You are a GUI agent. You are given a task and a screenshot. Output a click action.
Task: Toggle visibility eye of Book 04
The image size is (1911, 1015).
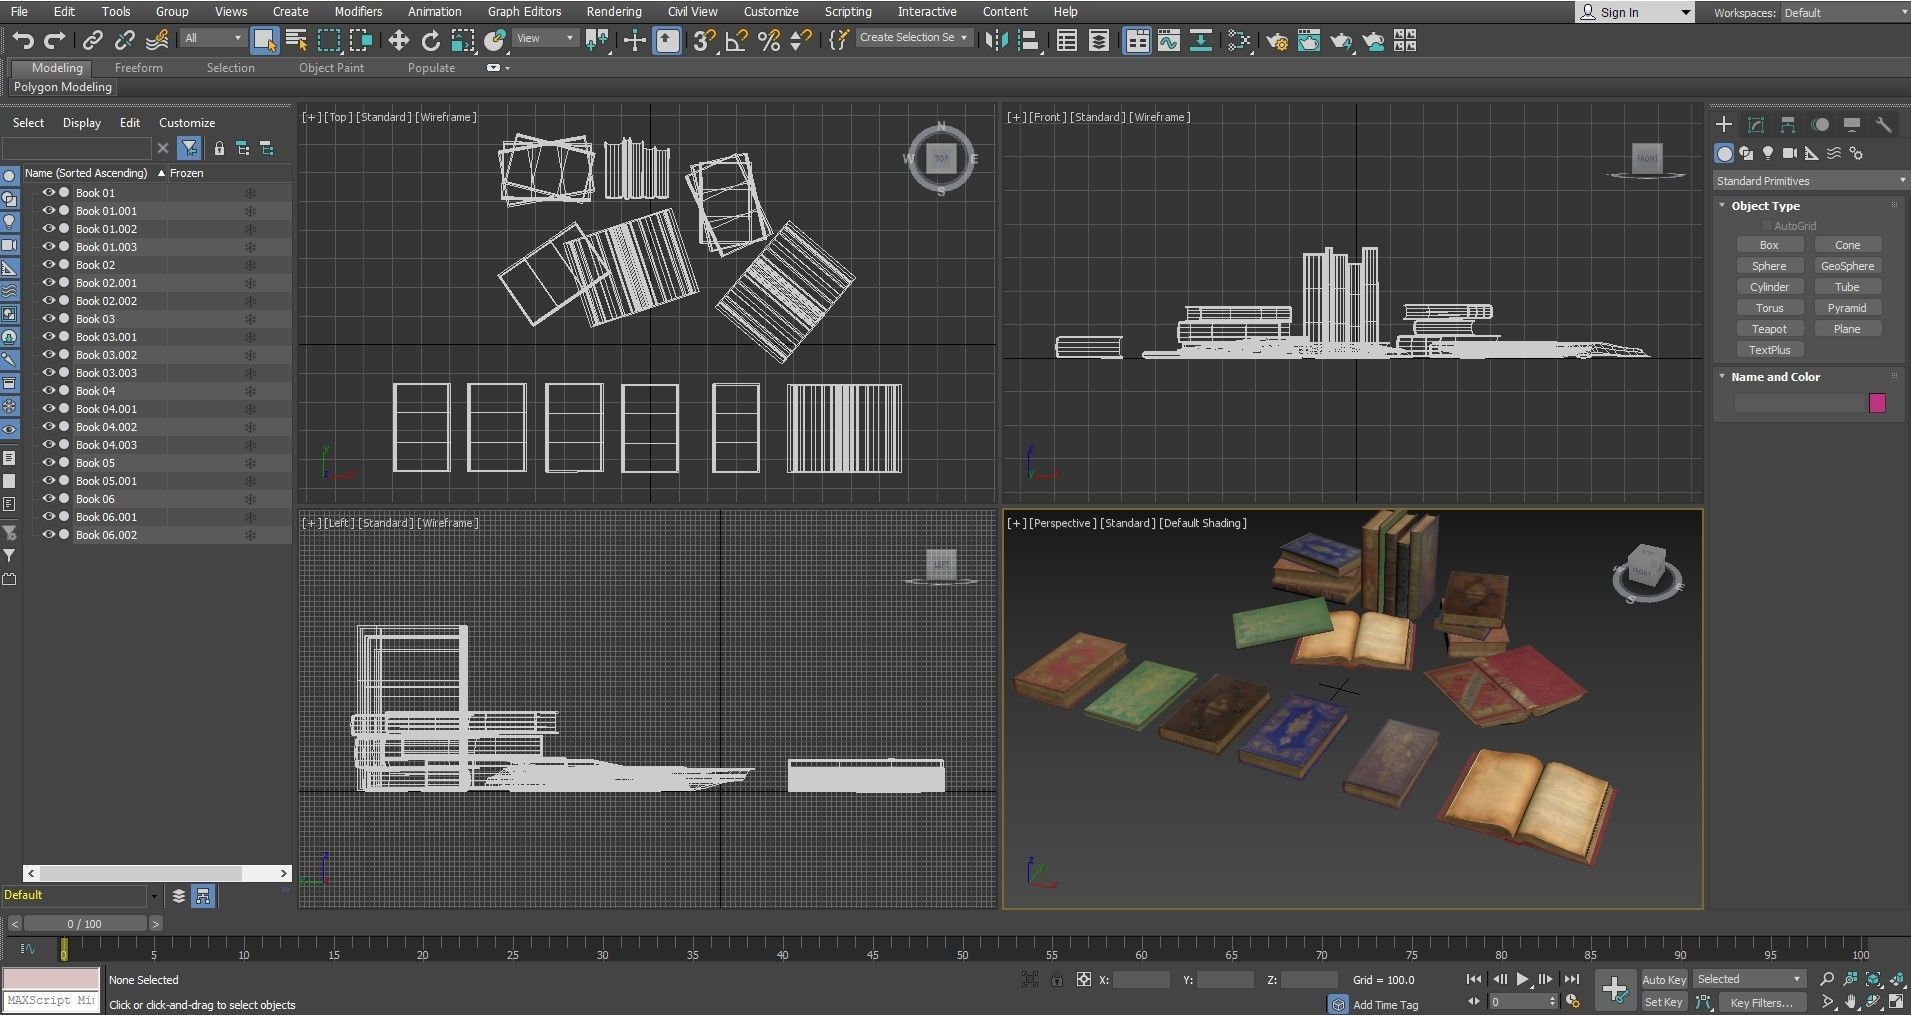tap(48, 390)
